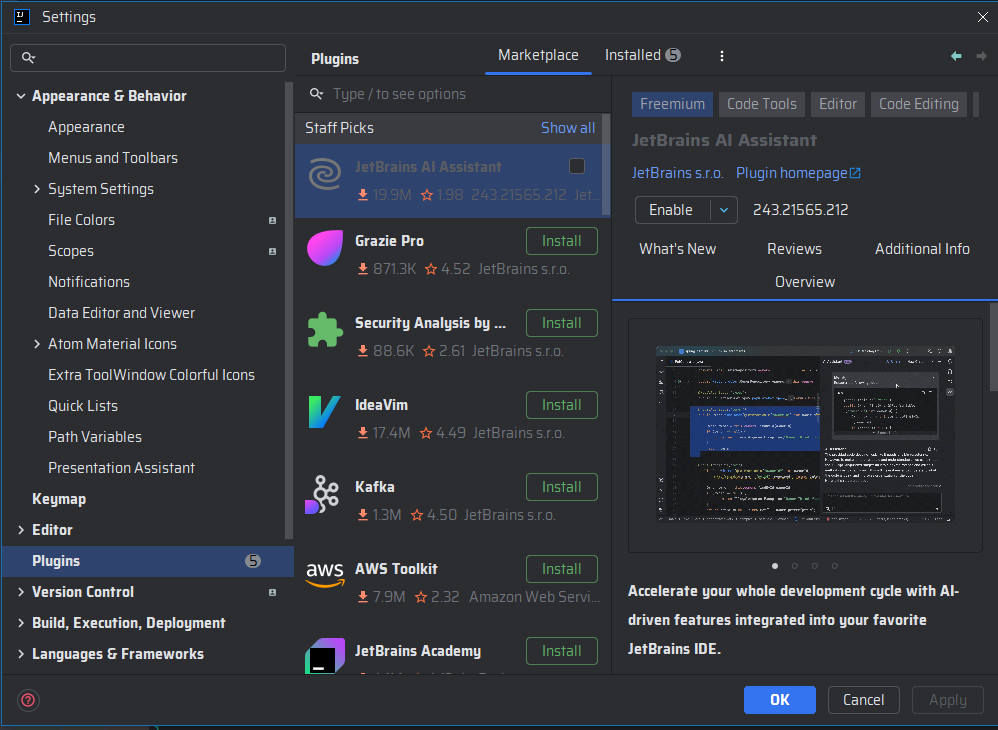
Task: Confirm settings with the OK button
Action: pos(780,700)
